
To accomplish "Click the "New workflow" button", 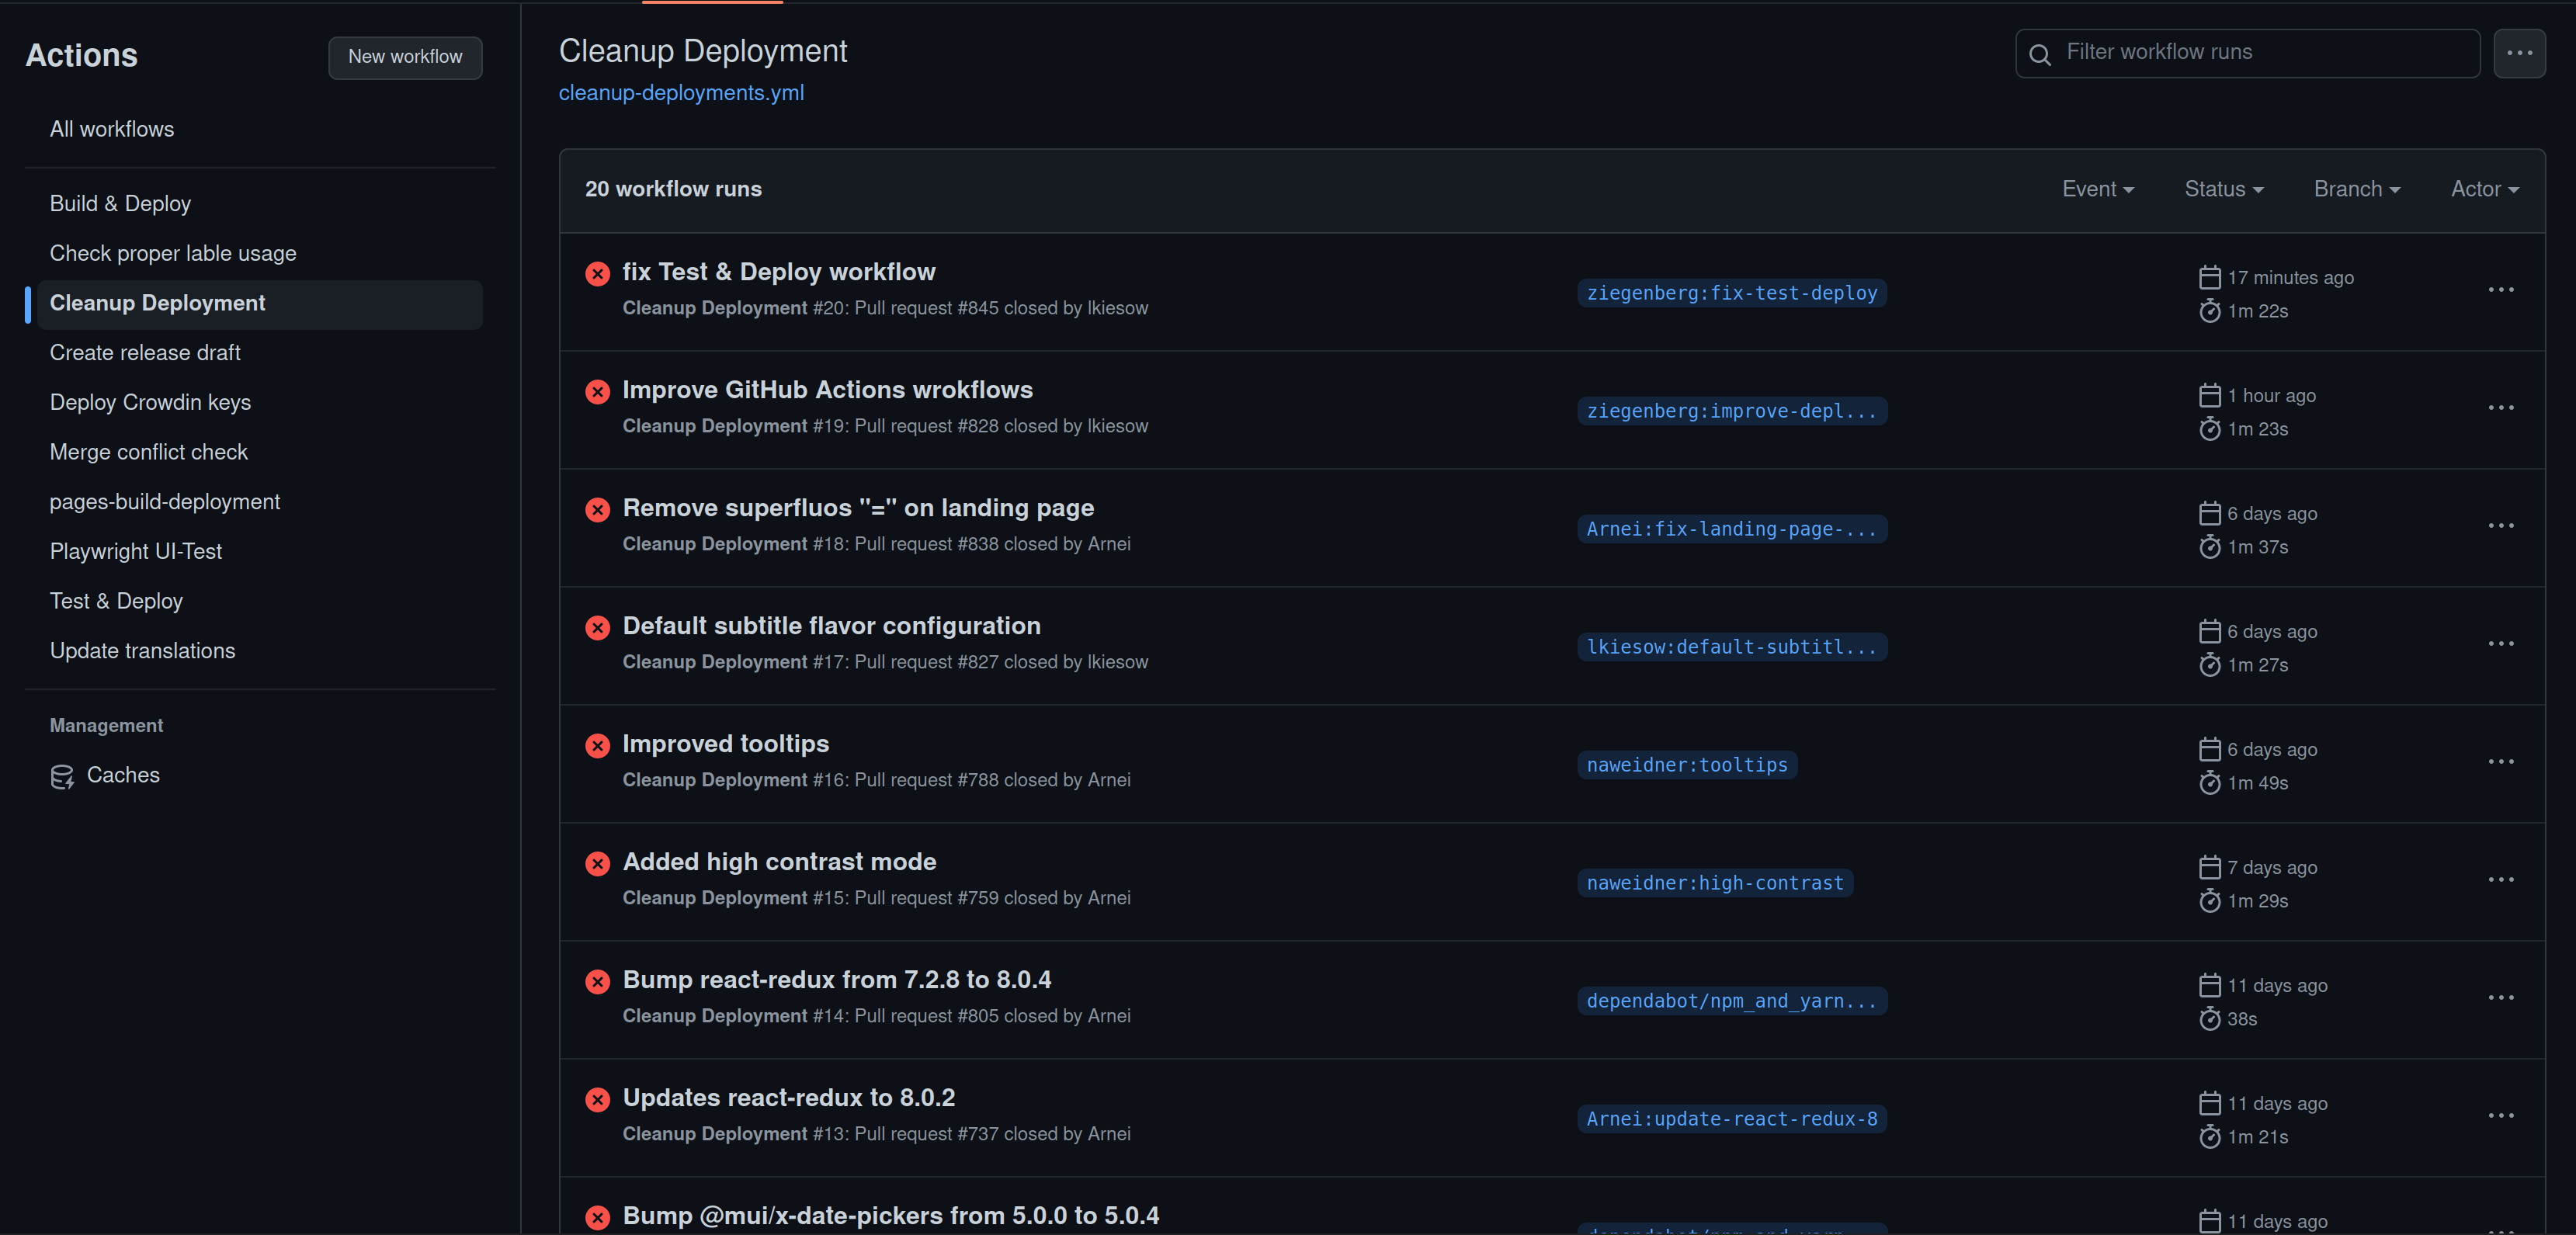I will [x=405, y=57].
